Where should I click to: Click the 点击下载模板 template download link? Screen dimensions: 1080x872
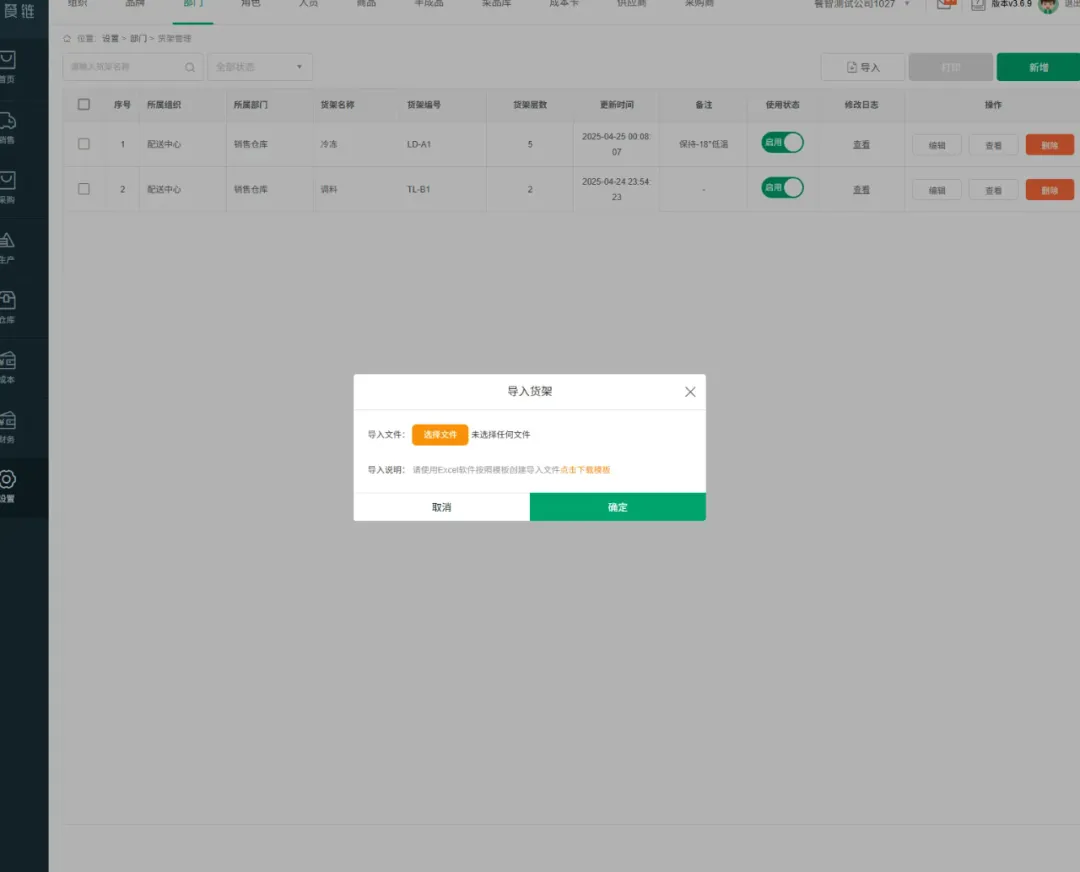tap(585, 470)
